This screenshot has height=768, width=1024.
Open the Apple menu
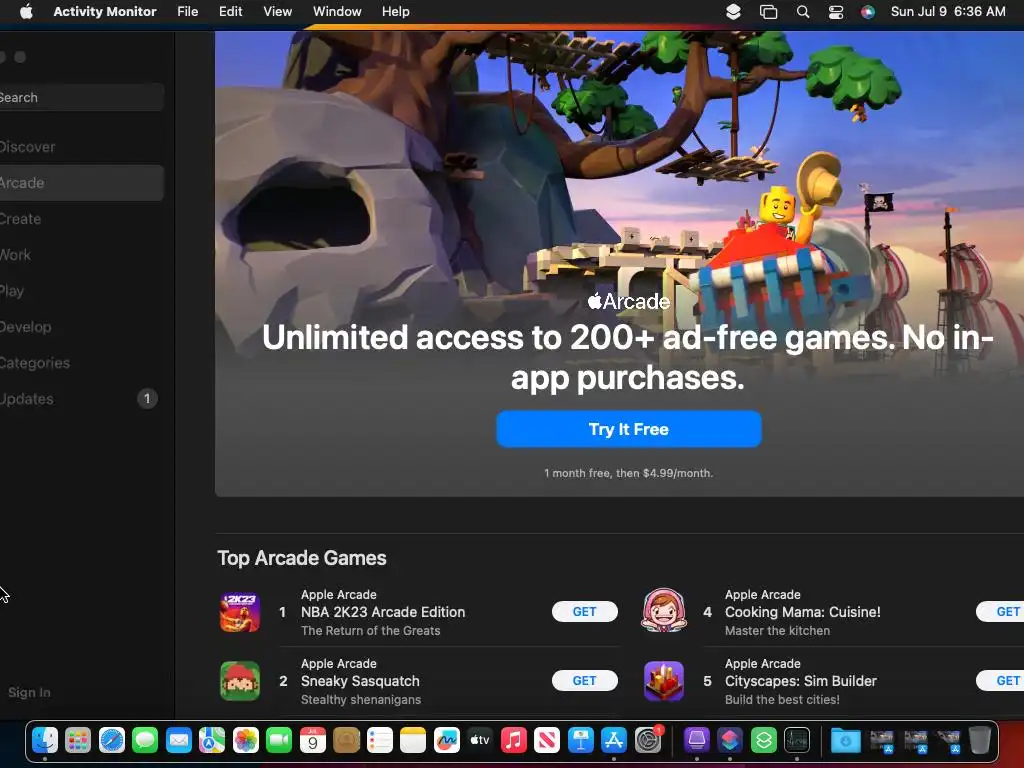pos(26,11)
